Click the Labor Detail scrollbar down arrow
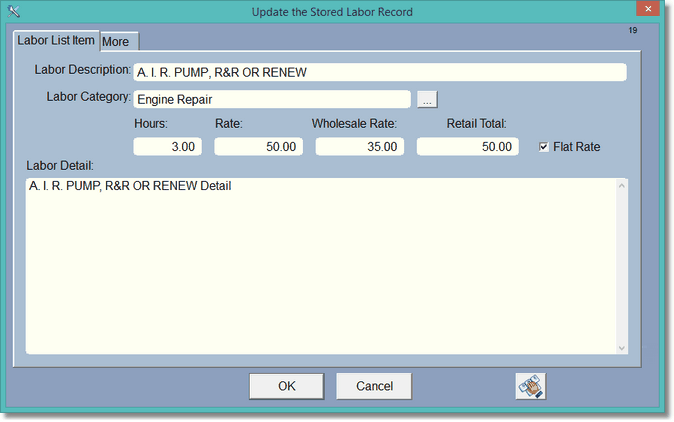Image resolution: width=674 pixels, height=422 pixels. (622, 348)
